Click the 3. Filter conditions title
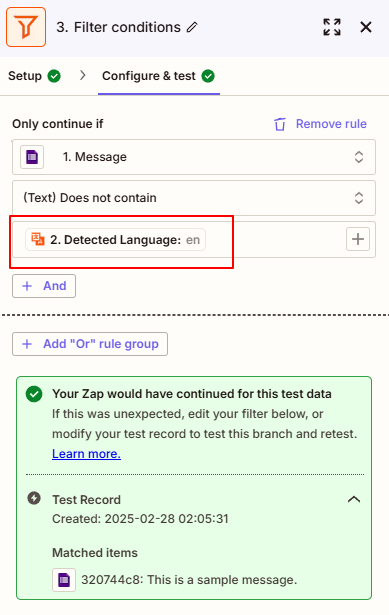389x615 pixels. pos(118,27)
